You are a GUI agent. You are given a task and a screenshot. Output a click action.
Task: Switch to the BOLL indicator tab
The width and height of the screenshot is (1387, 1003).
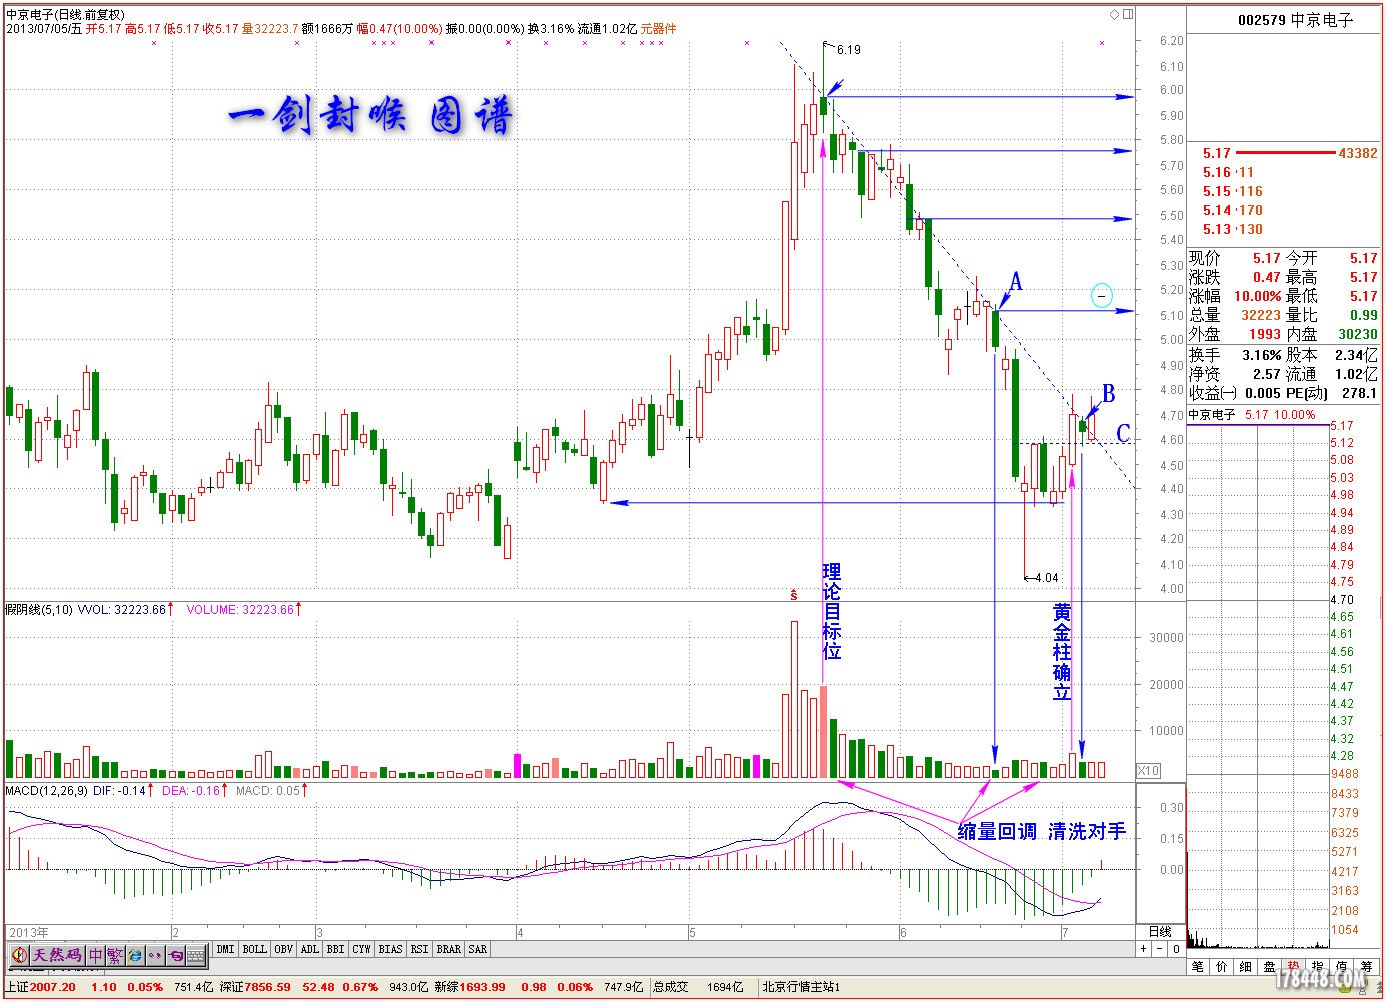coord(254,949)
